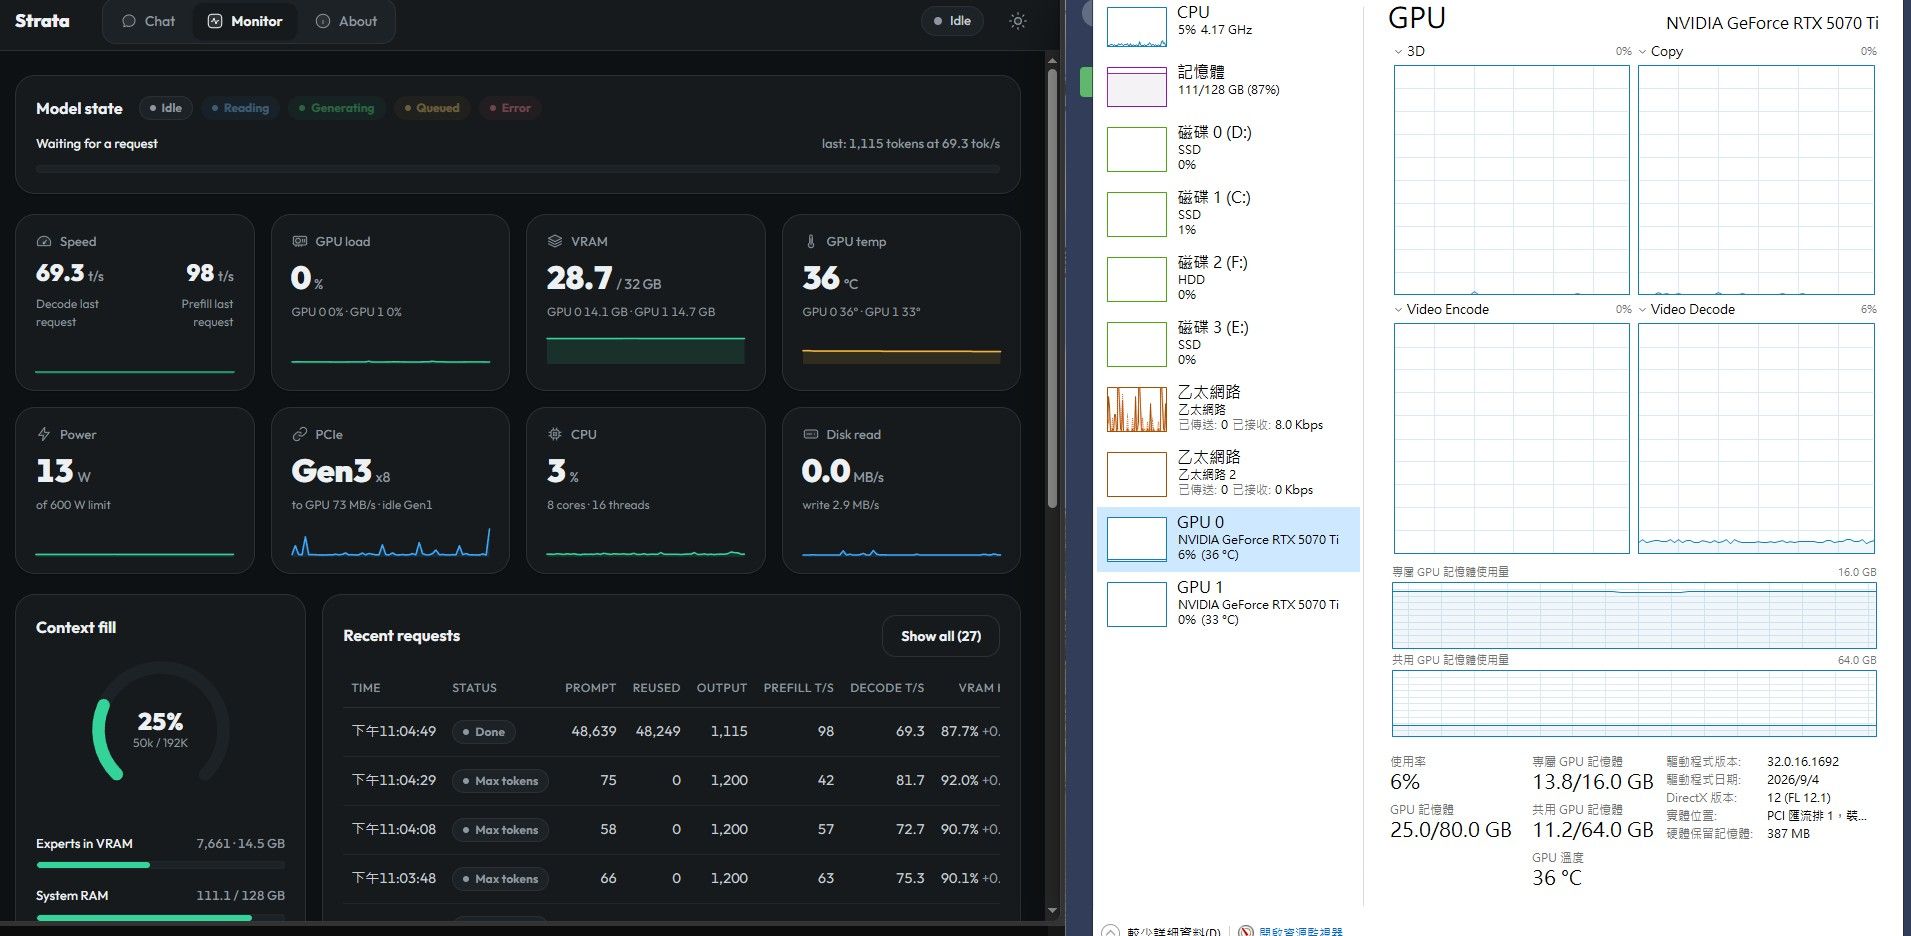This screenshot has width=1911, height=936.
Task: Click Max tokens status in 11:04:29 row
Action: coord(500,781)
